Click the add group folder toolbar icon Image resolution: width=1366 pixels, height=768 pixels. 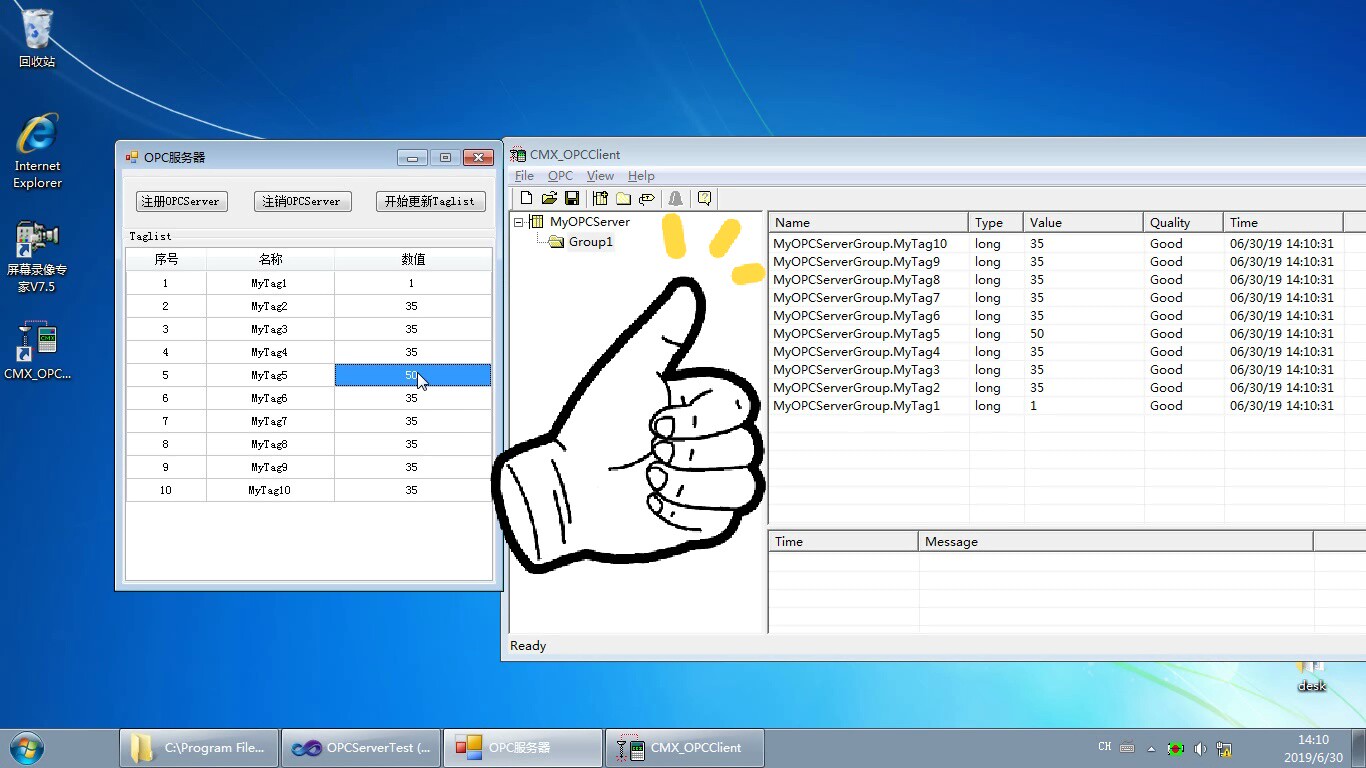point(623,198)
